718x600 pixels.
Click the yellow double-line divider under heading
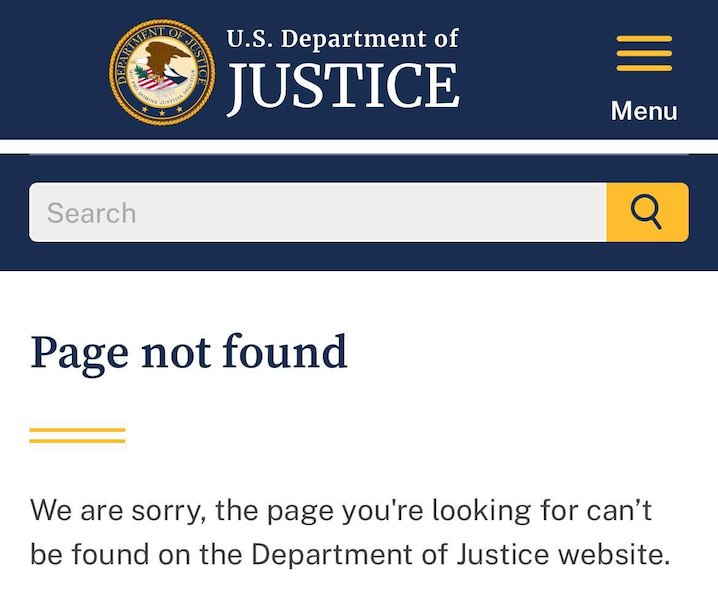point(77,435)
